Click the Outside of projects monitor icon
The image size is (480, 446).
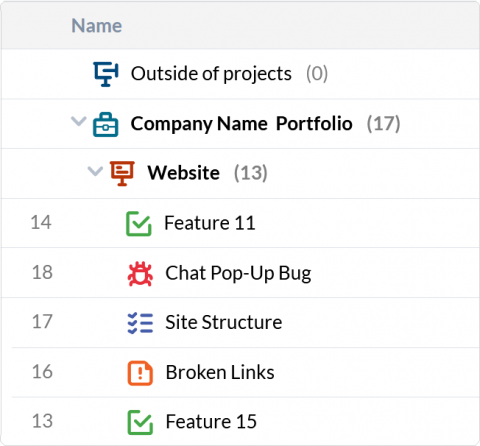click(106, 74)
